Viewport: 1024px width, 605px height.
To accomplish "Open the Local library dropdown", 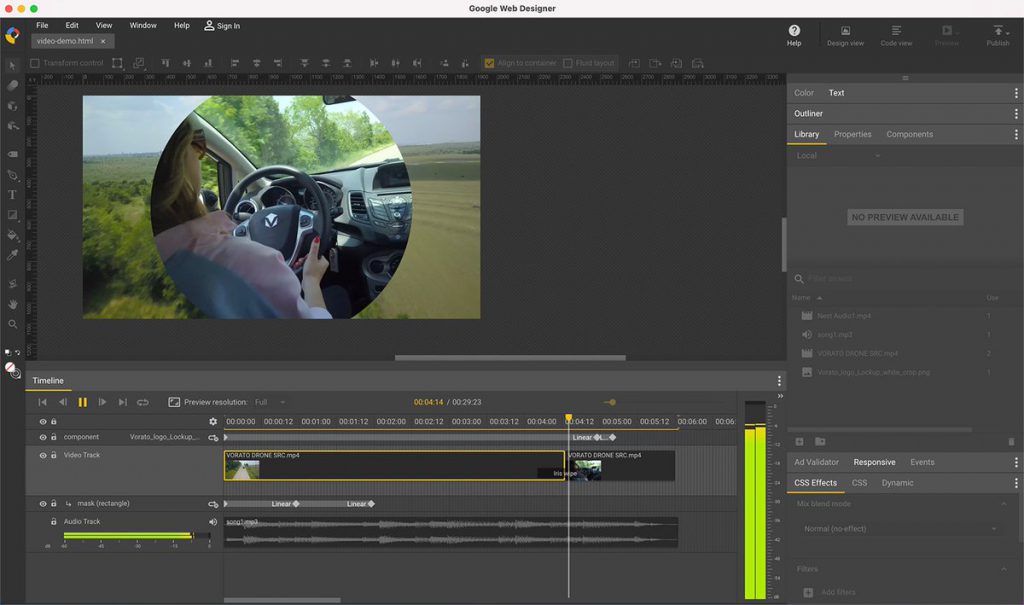I will point(838,155).
